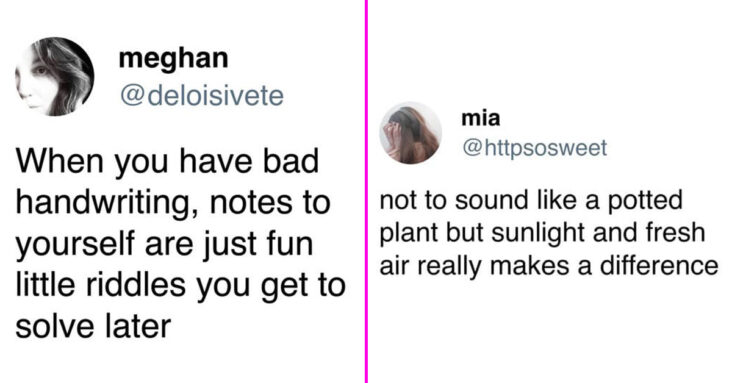Open the @httpsosweet handle link
Image resolution: width=732 pixels, height=383 pixels.
pos(535,148)
